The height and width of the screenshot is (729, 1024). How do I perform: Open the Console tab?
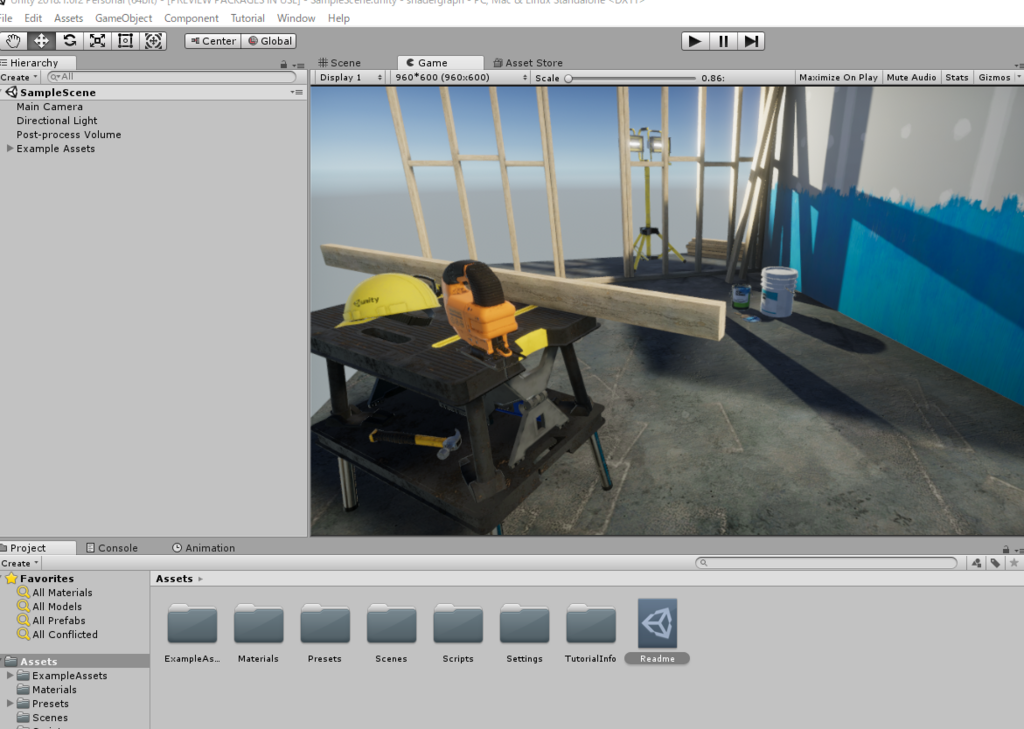click(x=112, y=547)
